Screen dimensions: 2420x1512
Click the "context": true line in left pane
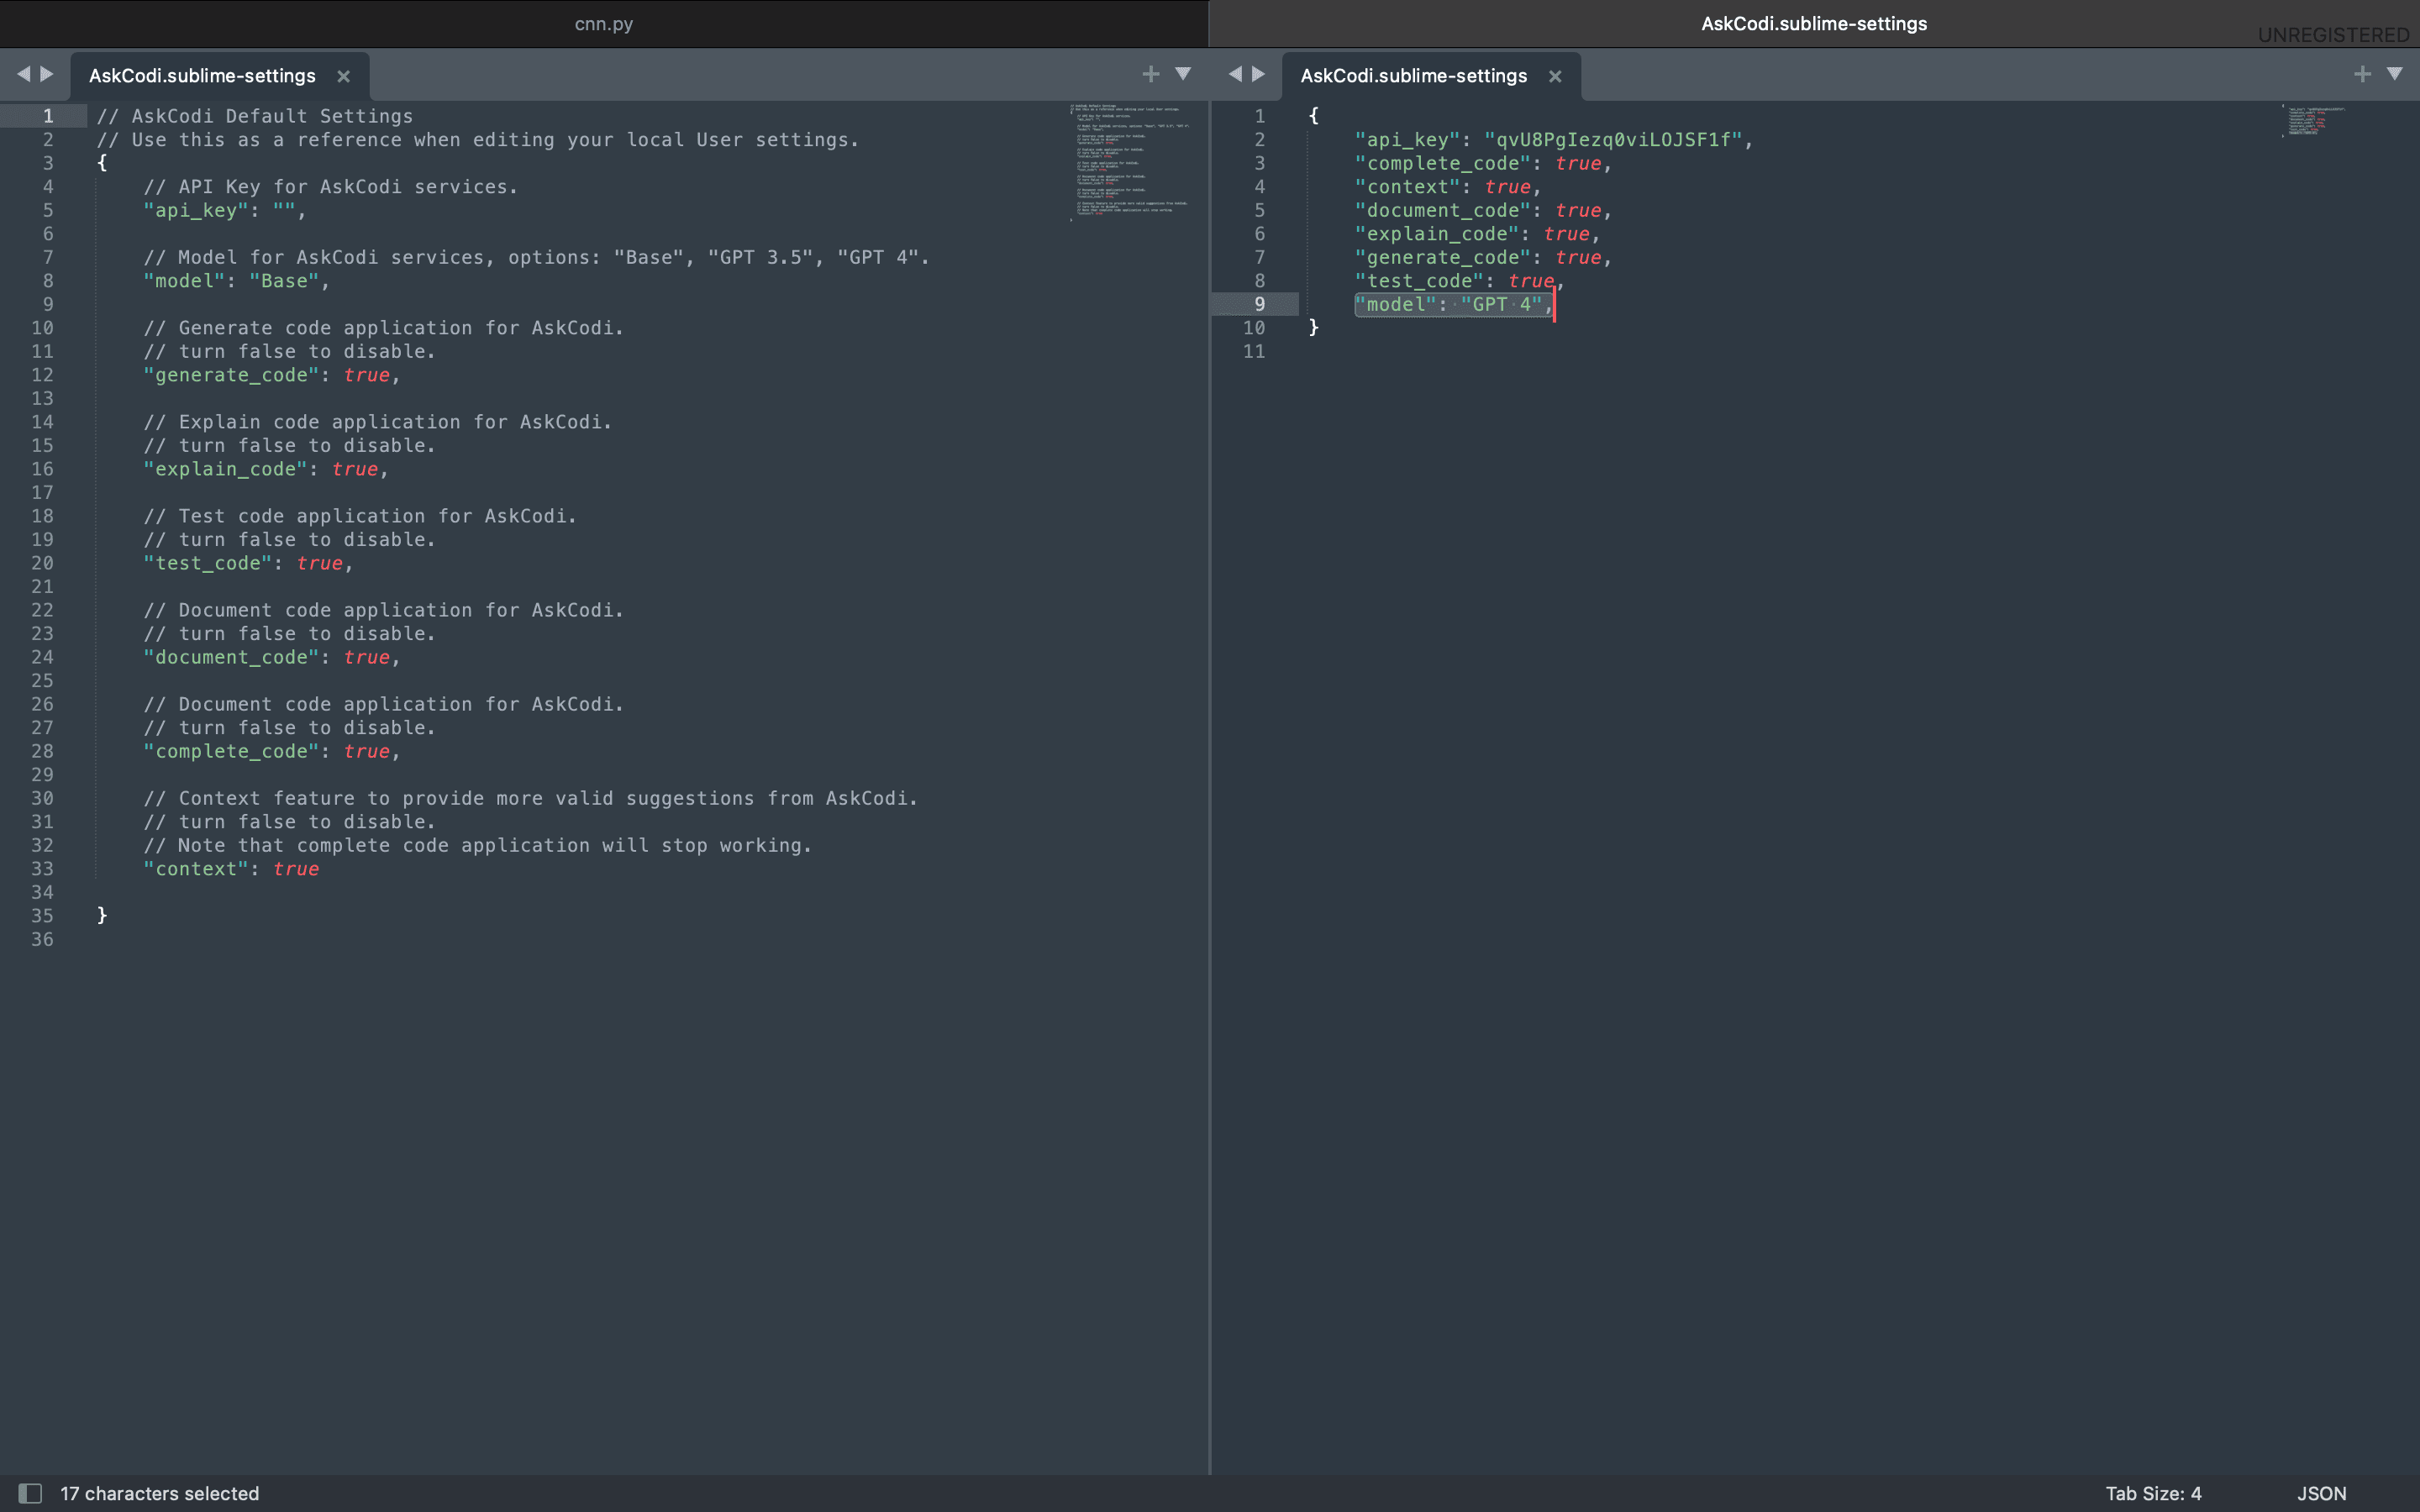tap(231, 869)
